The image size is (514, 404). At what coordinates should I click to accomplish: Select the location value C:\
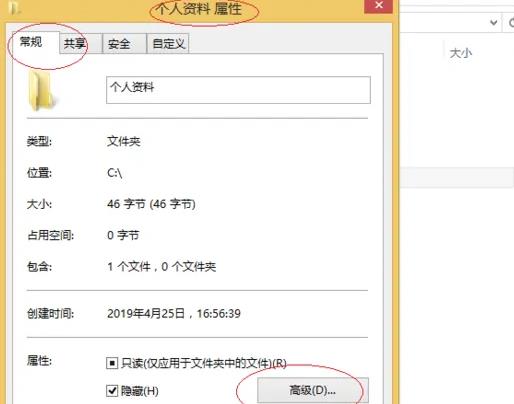(x=115, y=173)
